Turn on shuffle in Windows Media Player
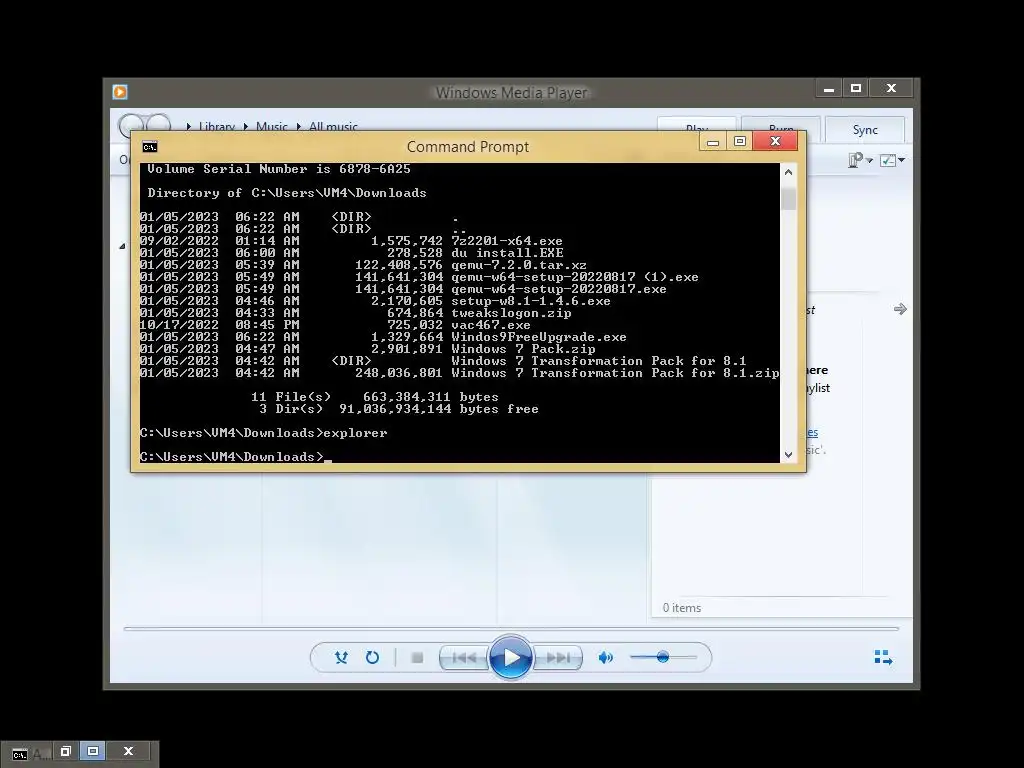1024x768 pixels. pyautogui.click(x=341, y=658)
